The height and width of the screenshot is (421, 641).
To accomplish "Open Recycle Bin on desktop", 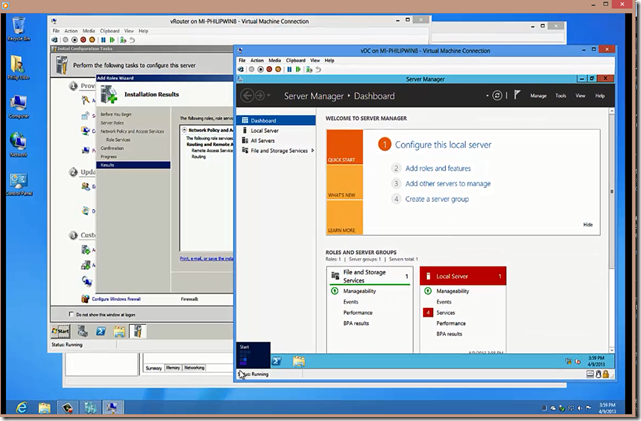I will point(19,29).
